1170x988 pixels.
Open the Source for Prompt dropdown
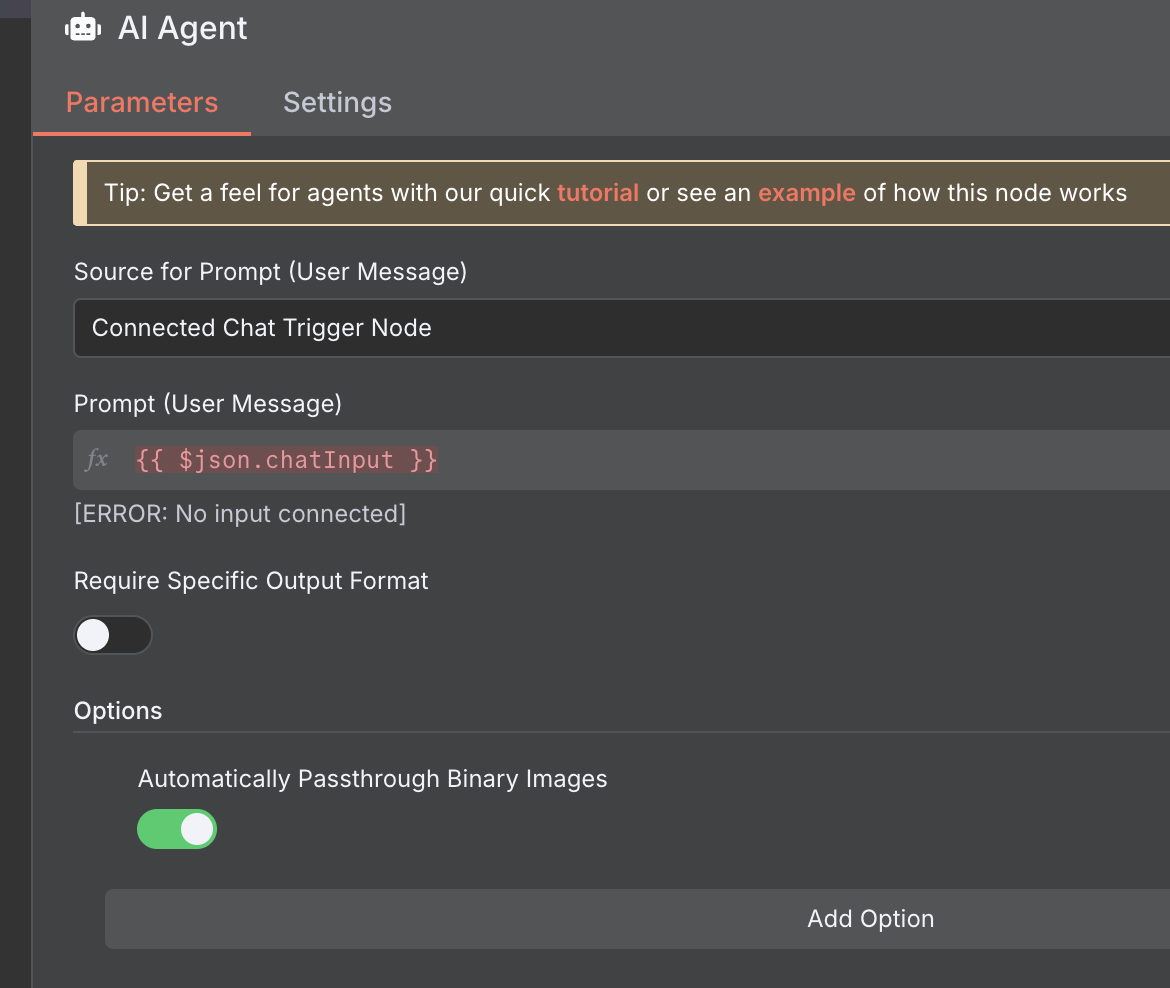[620, 327]
